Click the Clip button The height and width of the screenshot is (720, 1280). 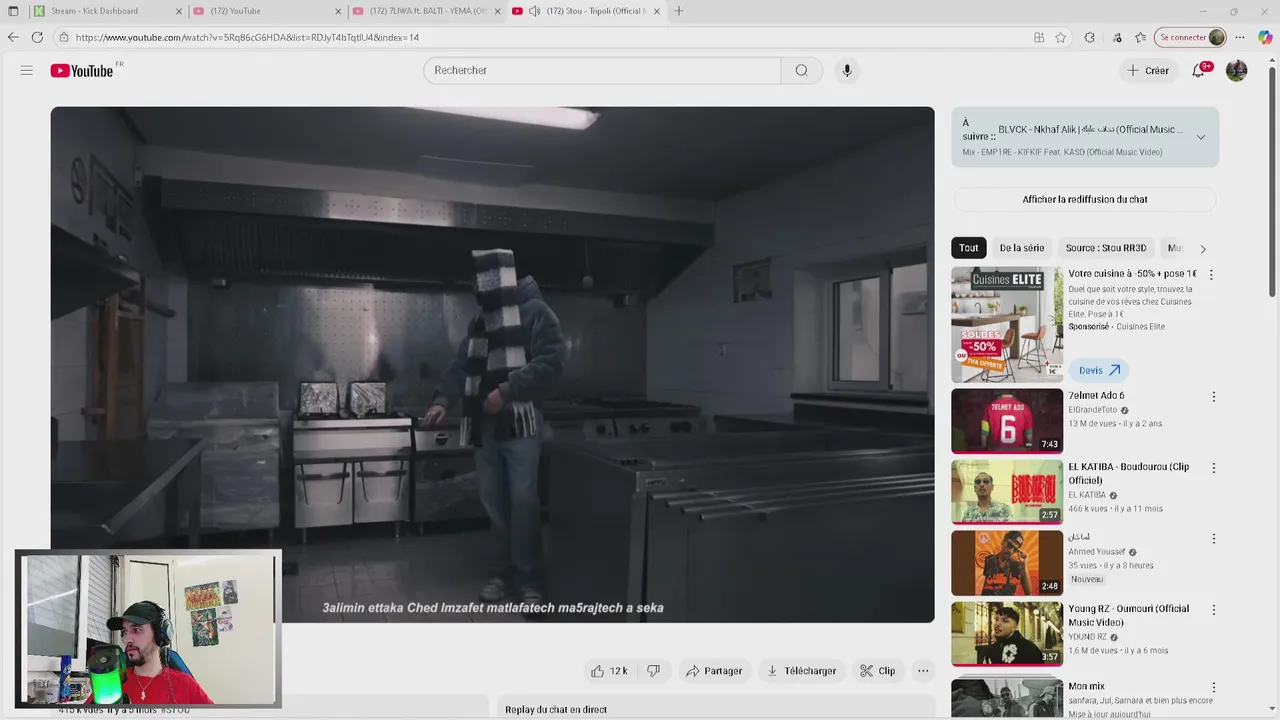pyautogui.click(x=878, y=671)
